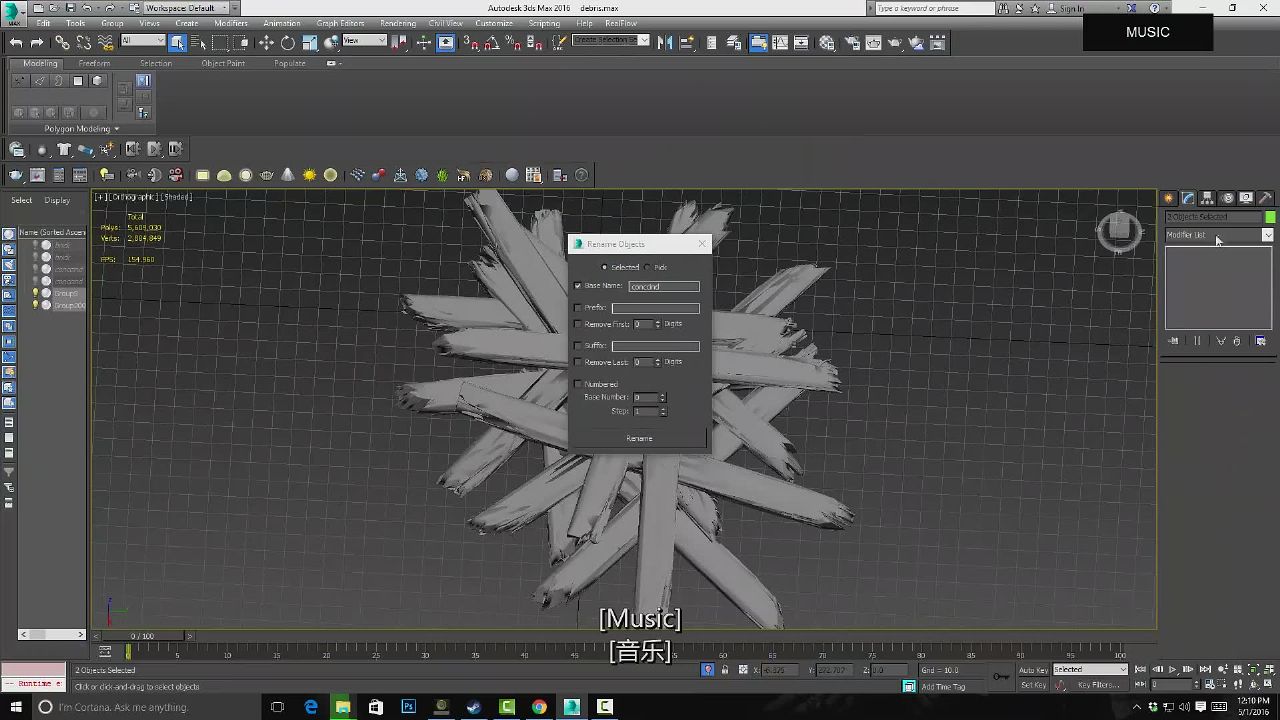Click the object color swatch in command panel
1280x720 pixels.
(x=1270, y=217)
